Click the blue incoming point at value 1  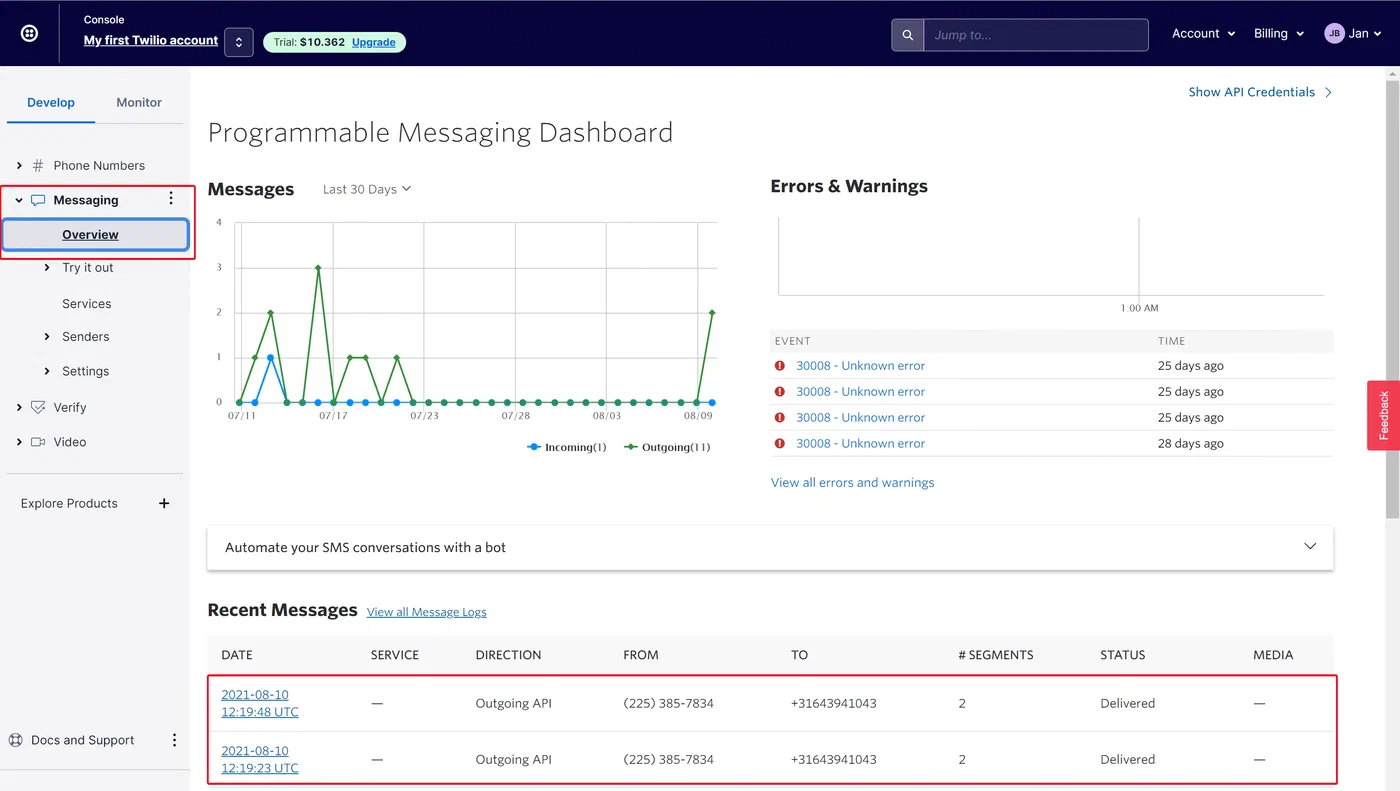[270, 357]
